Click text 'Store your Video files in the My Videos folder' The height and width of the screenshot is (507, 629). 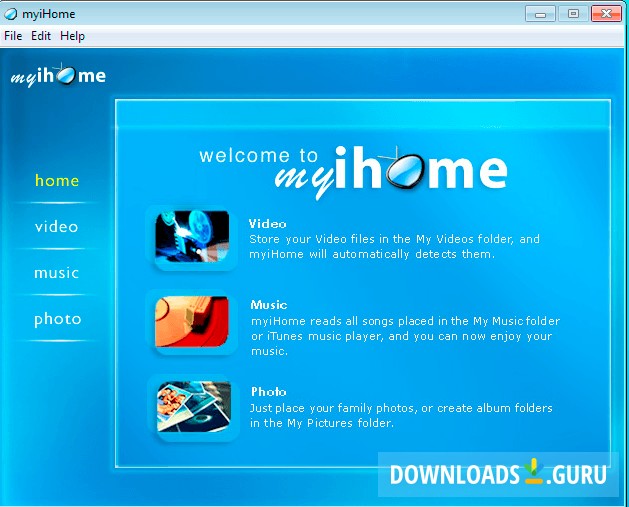pyautogui.click(x=381, y=239)
